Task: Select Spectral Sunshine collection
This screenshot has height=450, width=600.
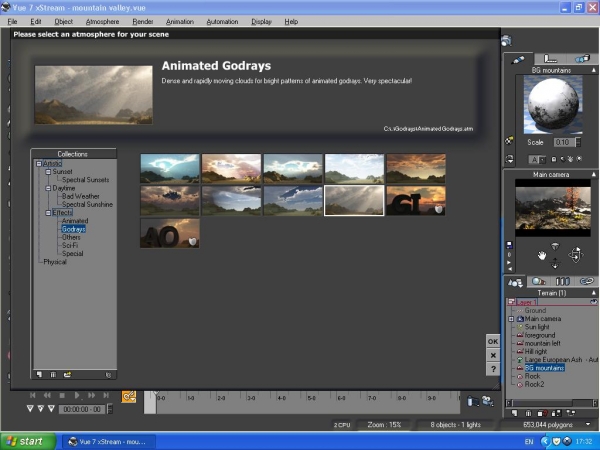Action: (x=87, y=205)
